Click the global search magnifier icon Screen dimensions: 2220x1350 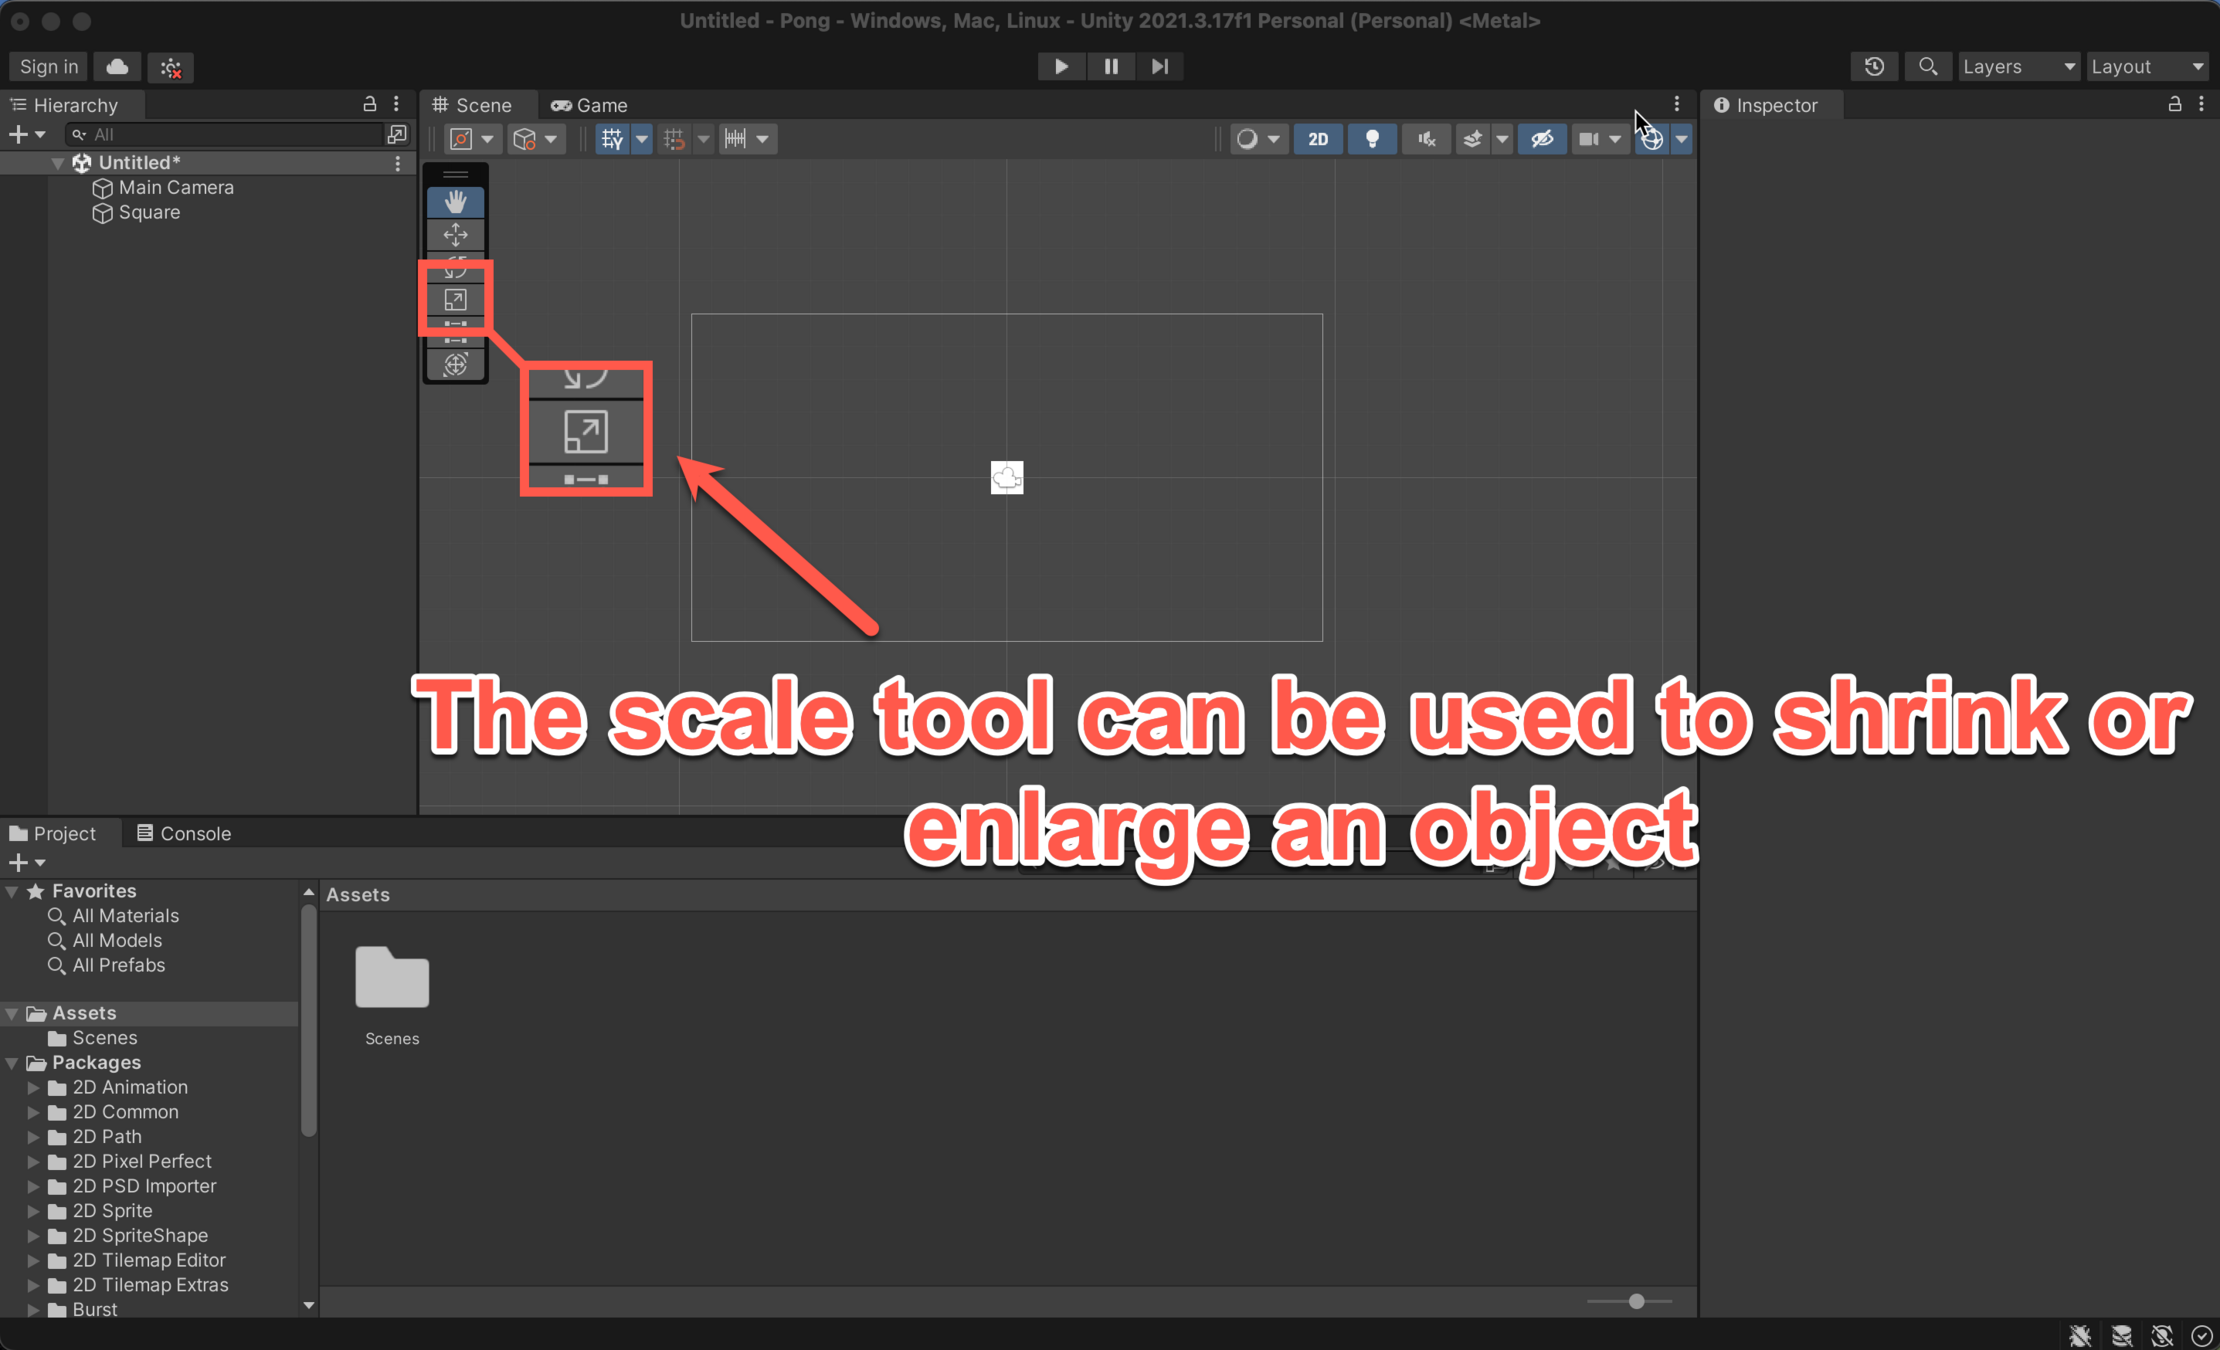1928,67
